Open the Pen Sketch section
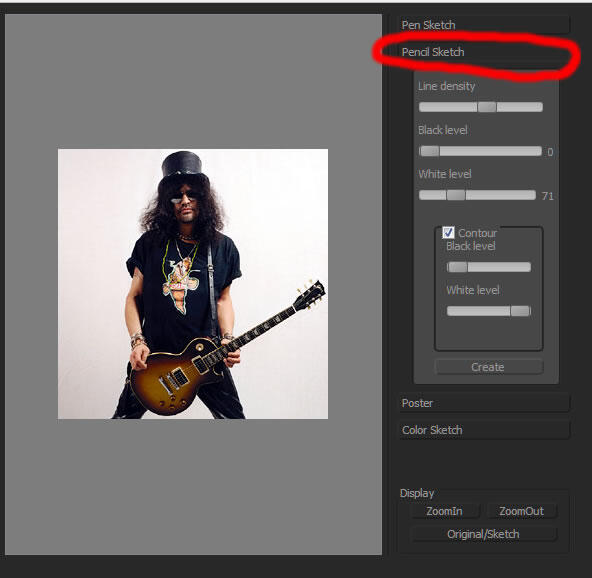The width and height of the screenshot is (592, 578). click(x=484, y=25)
